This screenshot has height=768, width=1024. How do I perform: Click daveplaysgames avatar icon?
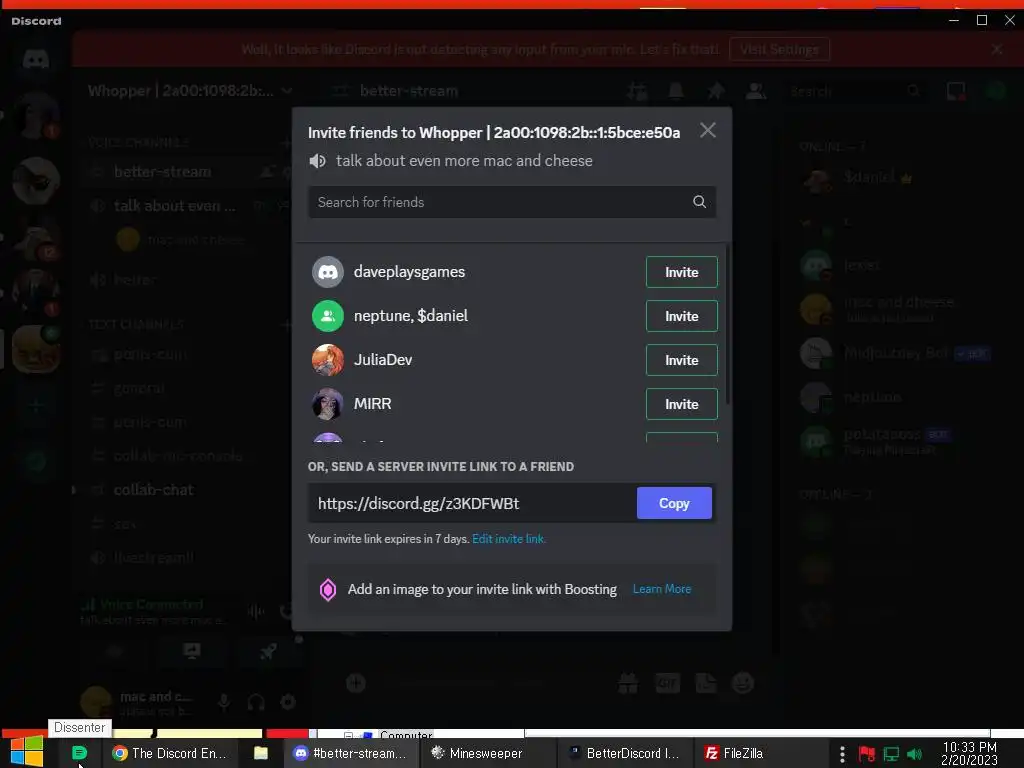click(328, 272)
